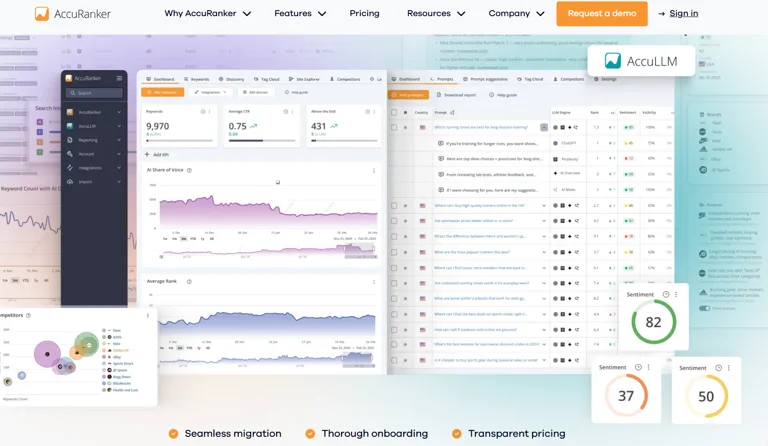Click the orange Add prompts button
Screen dimensions: 768x446
tap(408, 95)
